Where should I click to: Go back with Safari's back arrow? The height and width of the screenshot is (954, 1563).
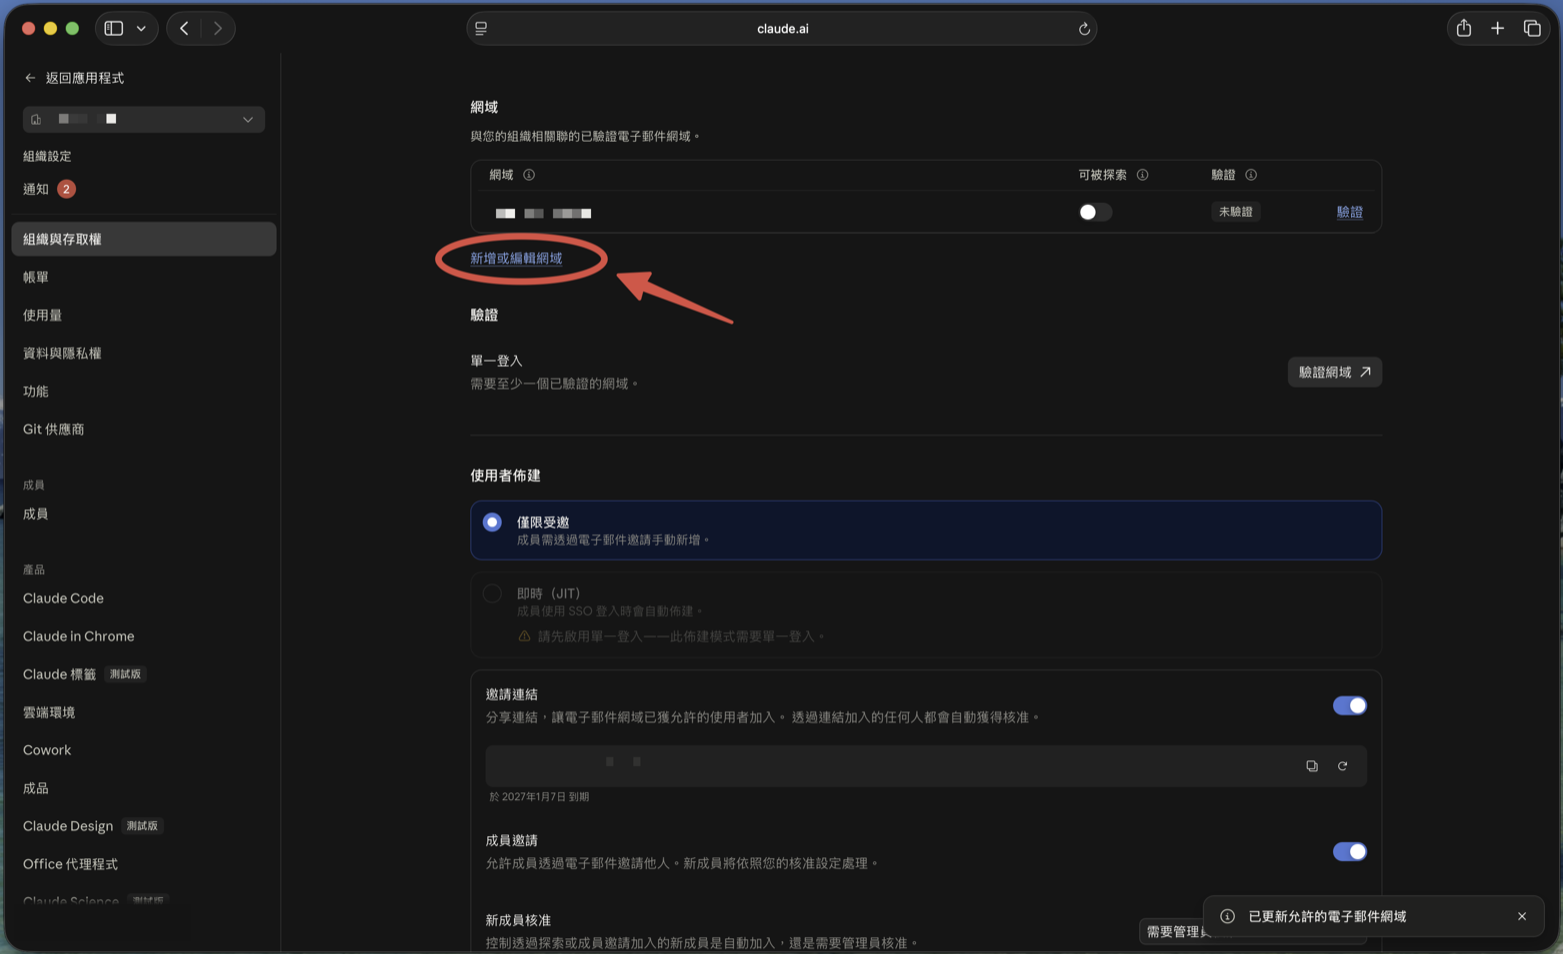(x=184, y=28)
